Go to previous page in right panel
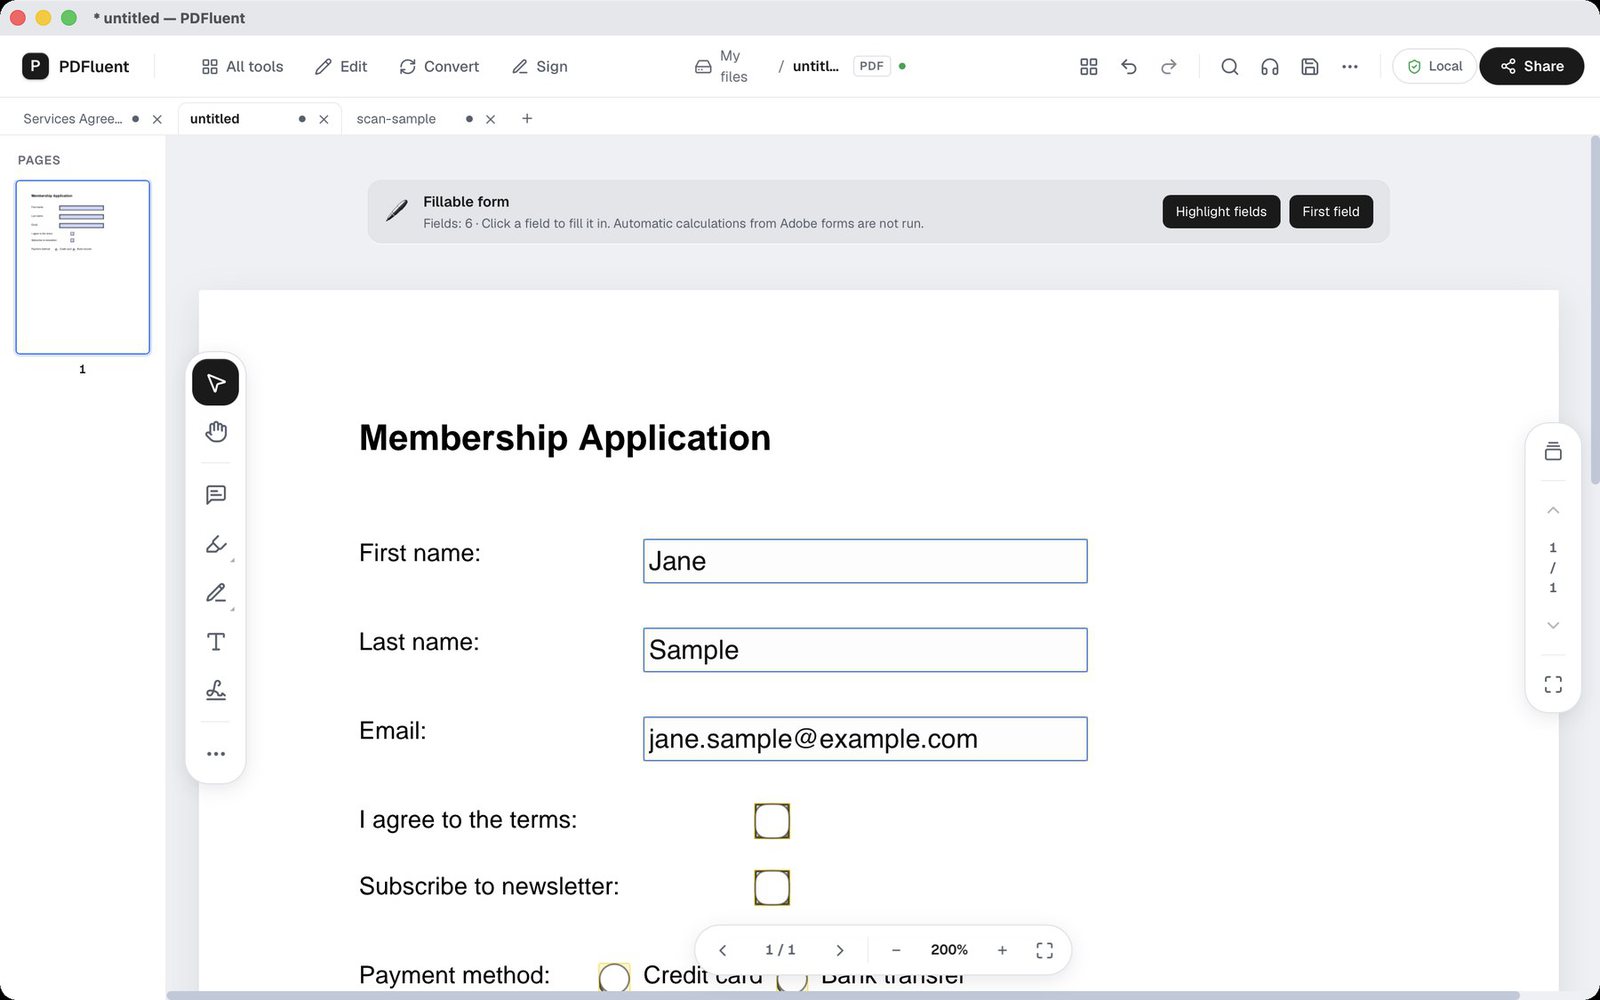 click(1553, 510)
